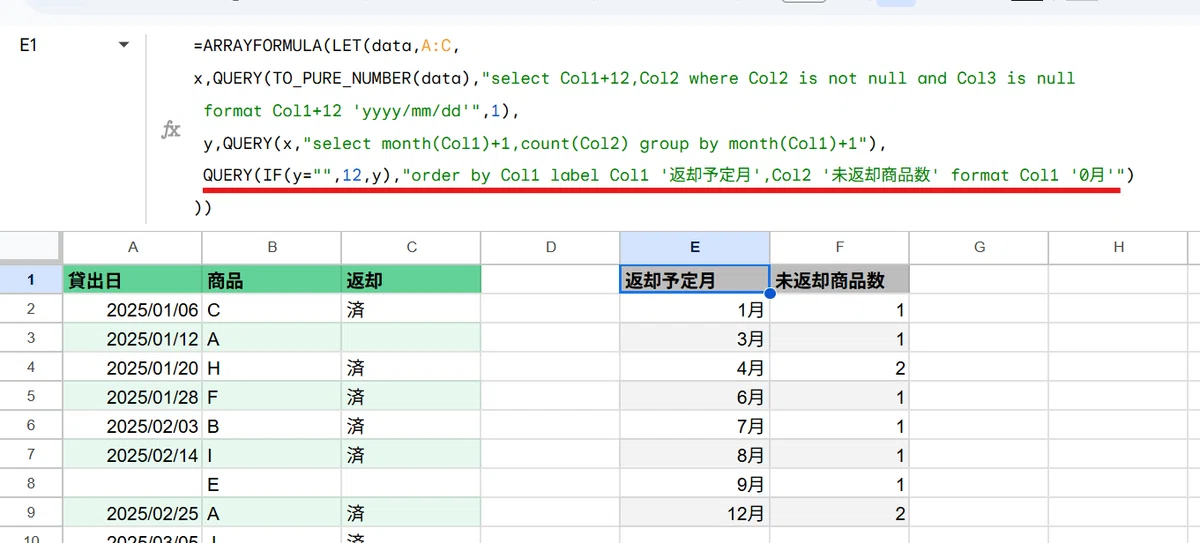Click the fx function icon

[171, 129]
